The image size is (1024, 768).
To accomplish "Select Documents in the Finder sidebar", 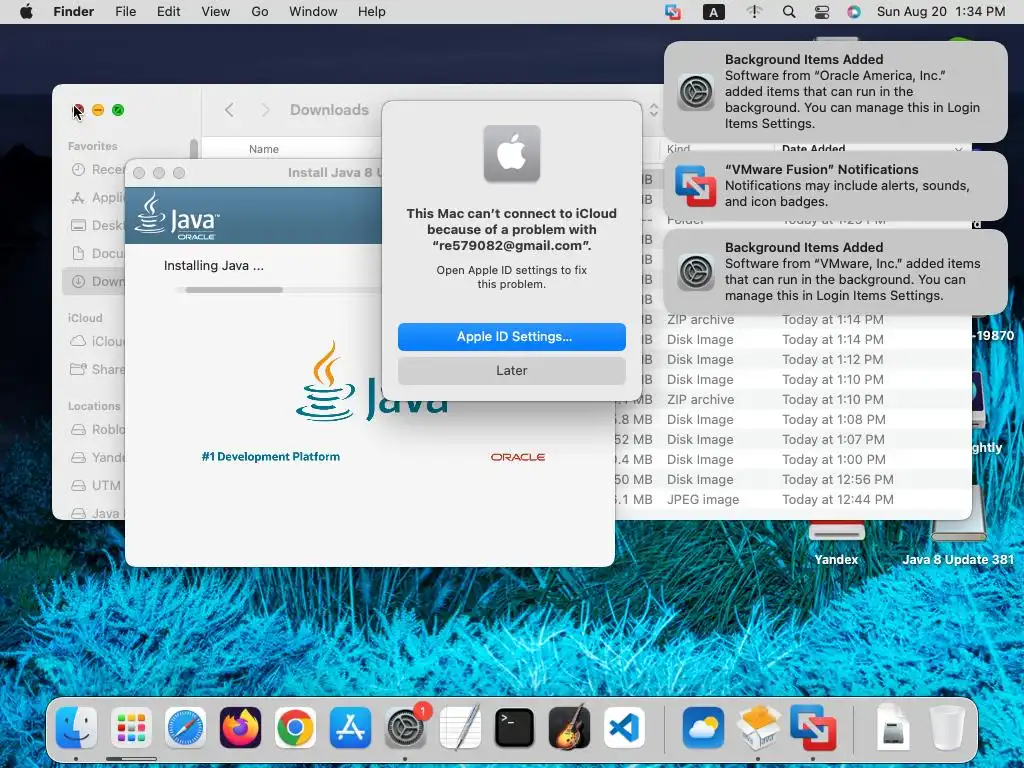I will [97, 253].
